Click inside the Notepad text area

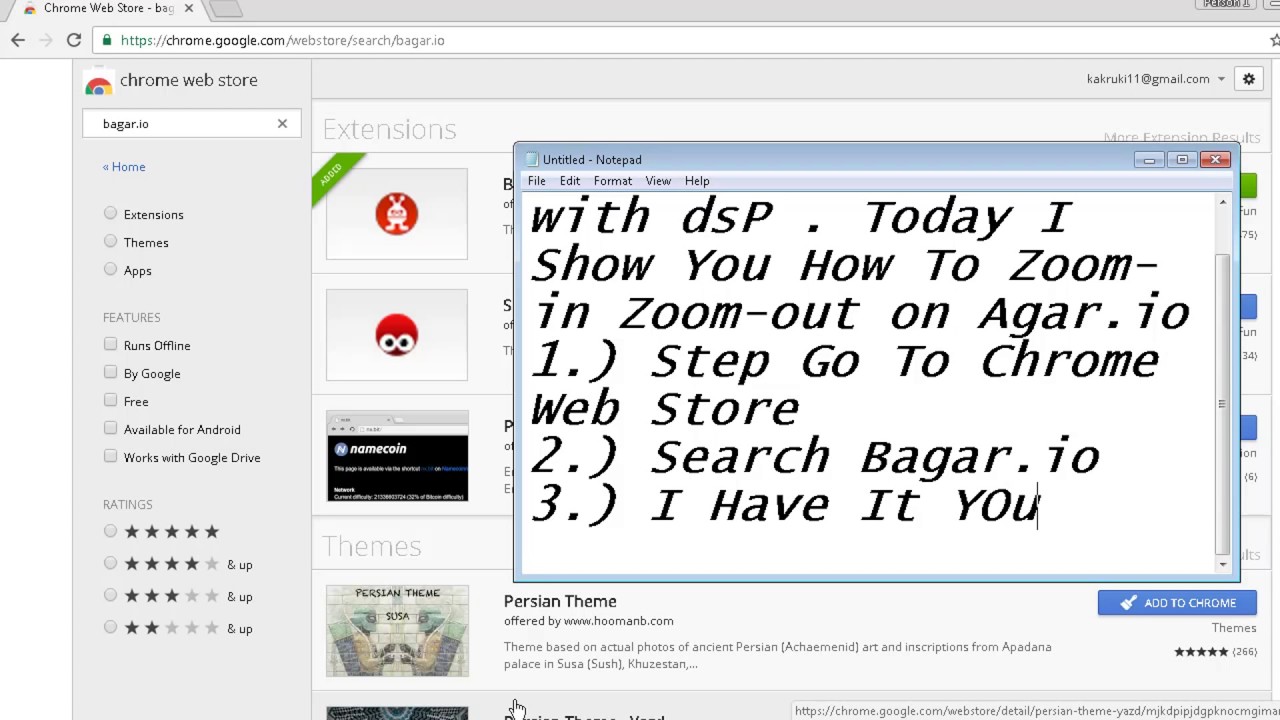(868, 383)
